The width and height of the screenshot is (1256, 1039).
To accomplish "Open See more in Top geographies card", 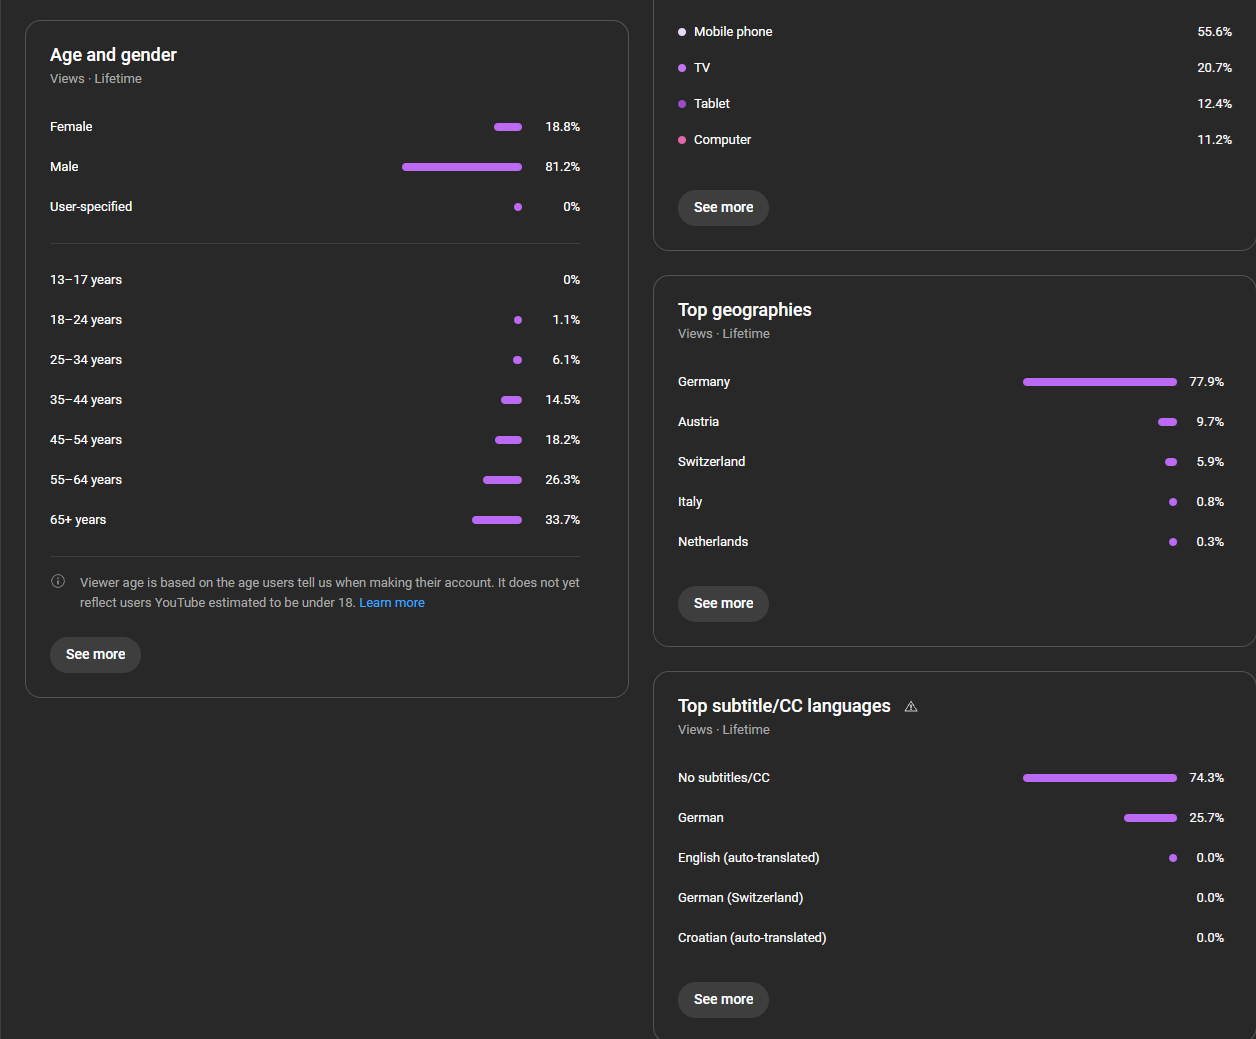I will click(723, 604).
